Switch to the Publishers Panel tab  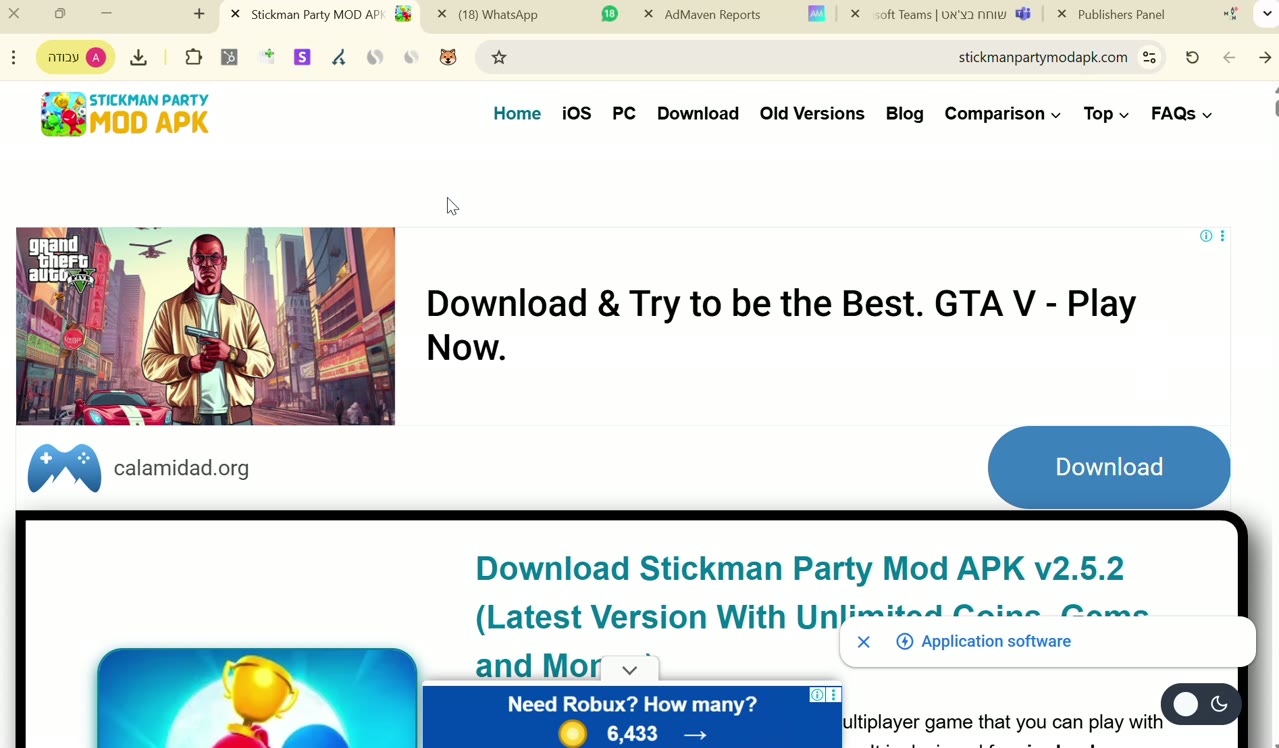1148,14
